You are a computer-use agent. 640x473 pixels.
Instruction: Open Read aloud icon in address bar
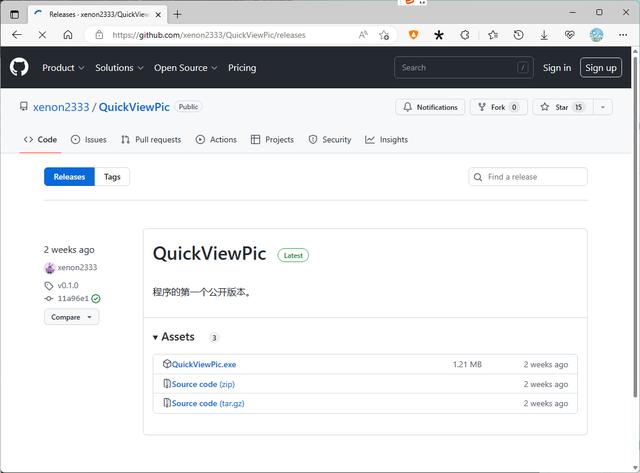coord(363,35)
